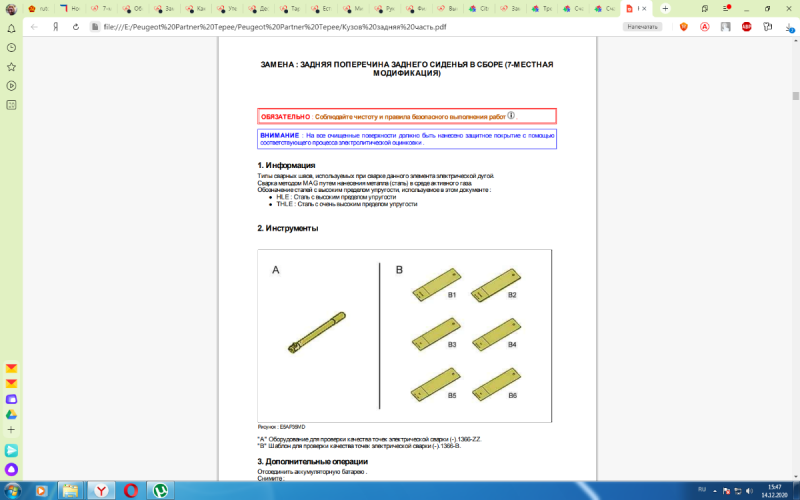Click the Yandex 'Я' home button
Viewport: 800px width, 500px height.
pyautogui.click(x=56, y=27)
